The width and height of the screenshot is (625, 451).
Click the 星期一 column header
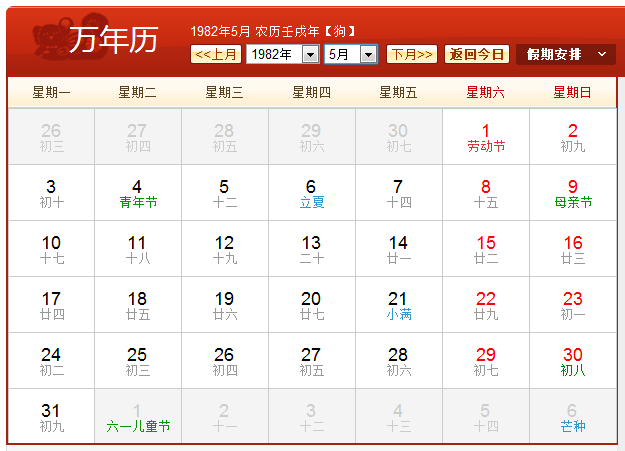(x=51, y=93)
